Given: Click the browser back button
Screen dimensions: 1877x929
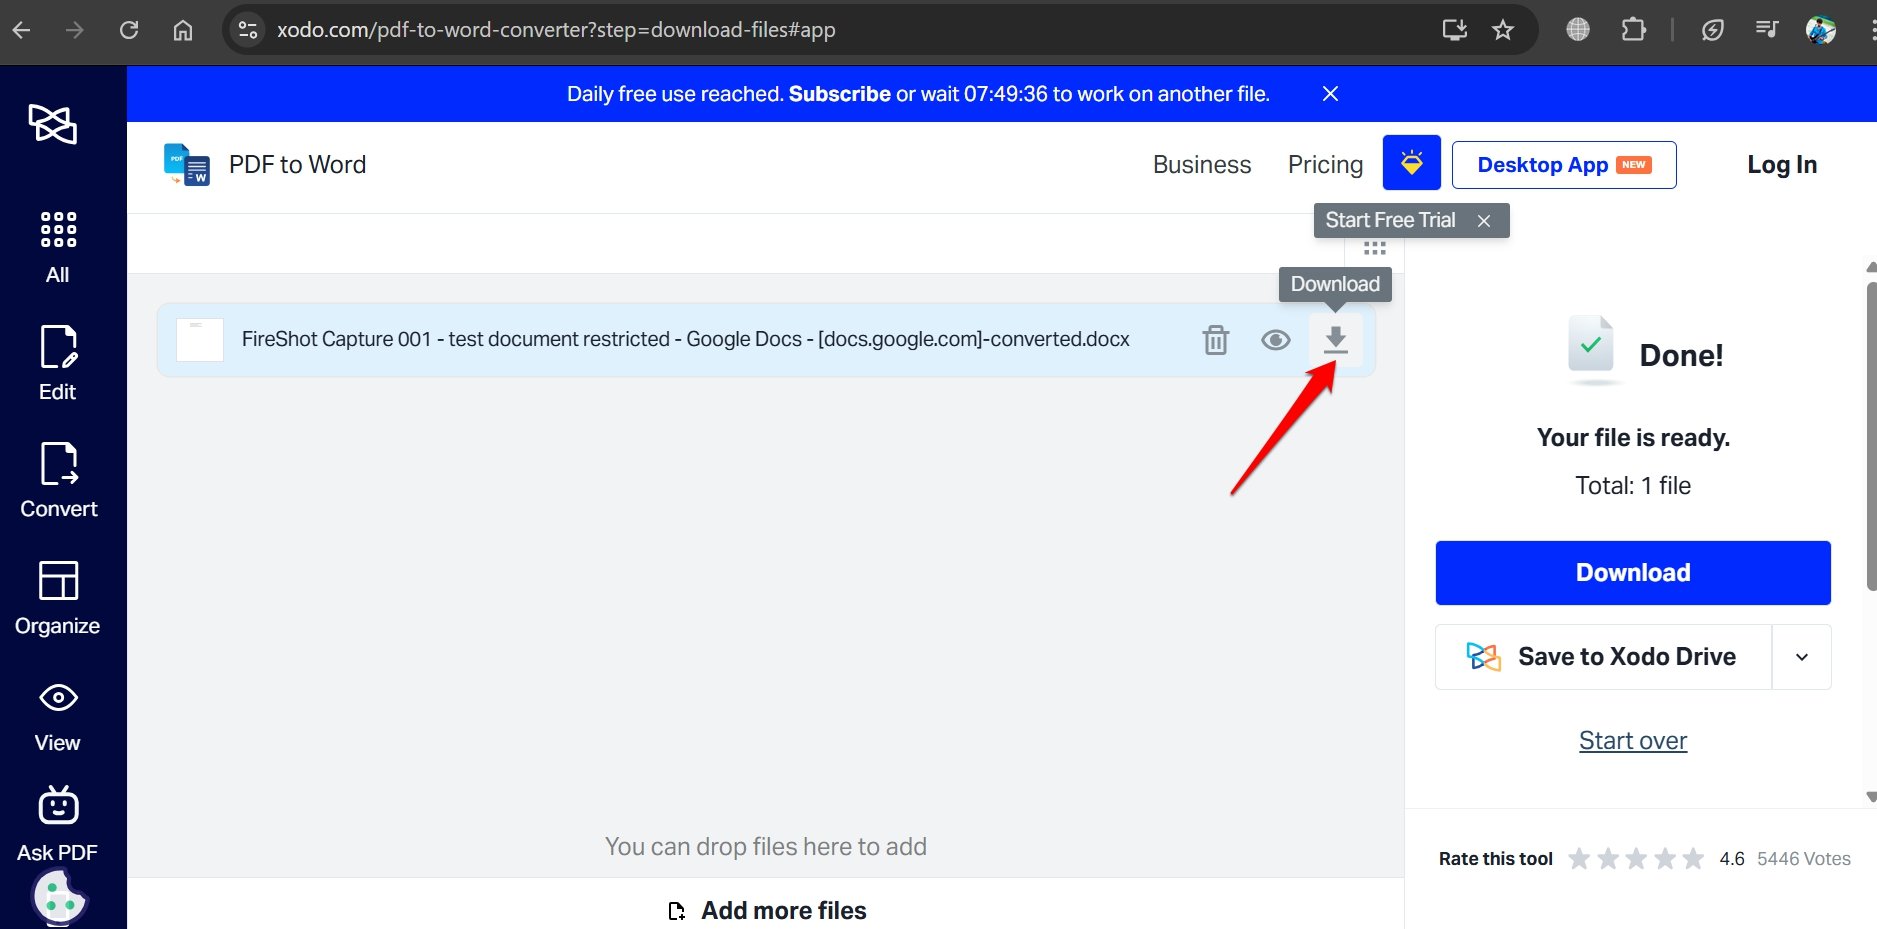Looking at the screenshot, I should [21, 30].
